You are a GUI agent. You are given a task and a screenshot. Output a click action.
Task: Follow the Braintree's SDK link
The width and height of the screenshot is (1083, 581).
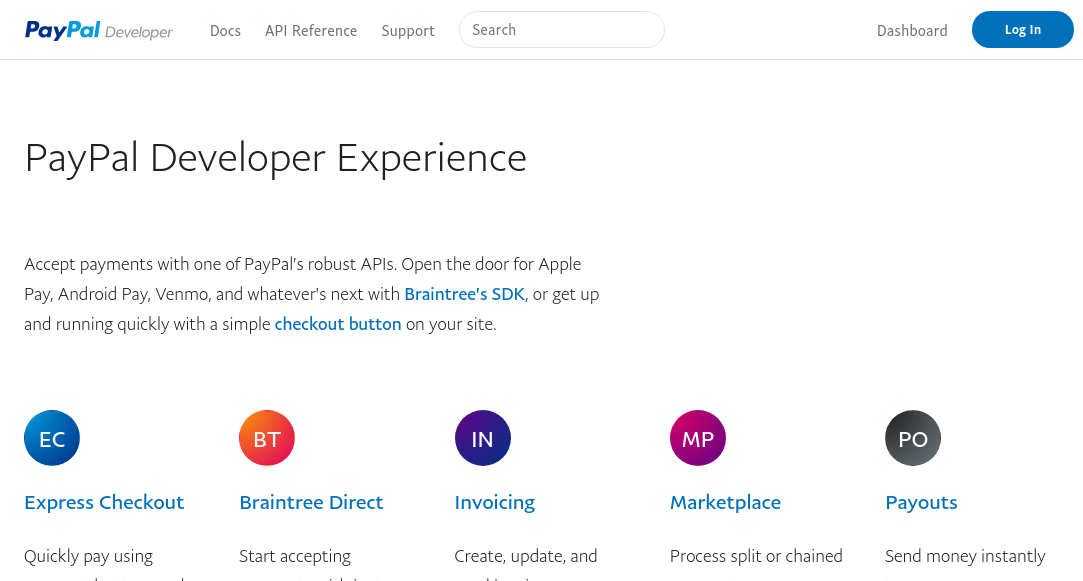point(464,294)
